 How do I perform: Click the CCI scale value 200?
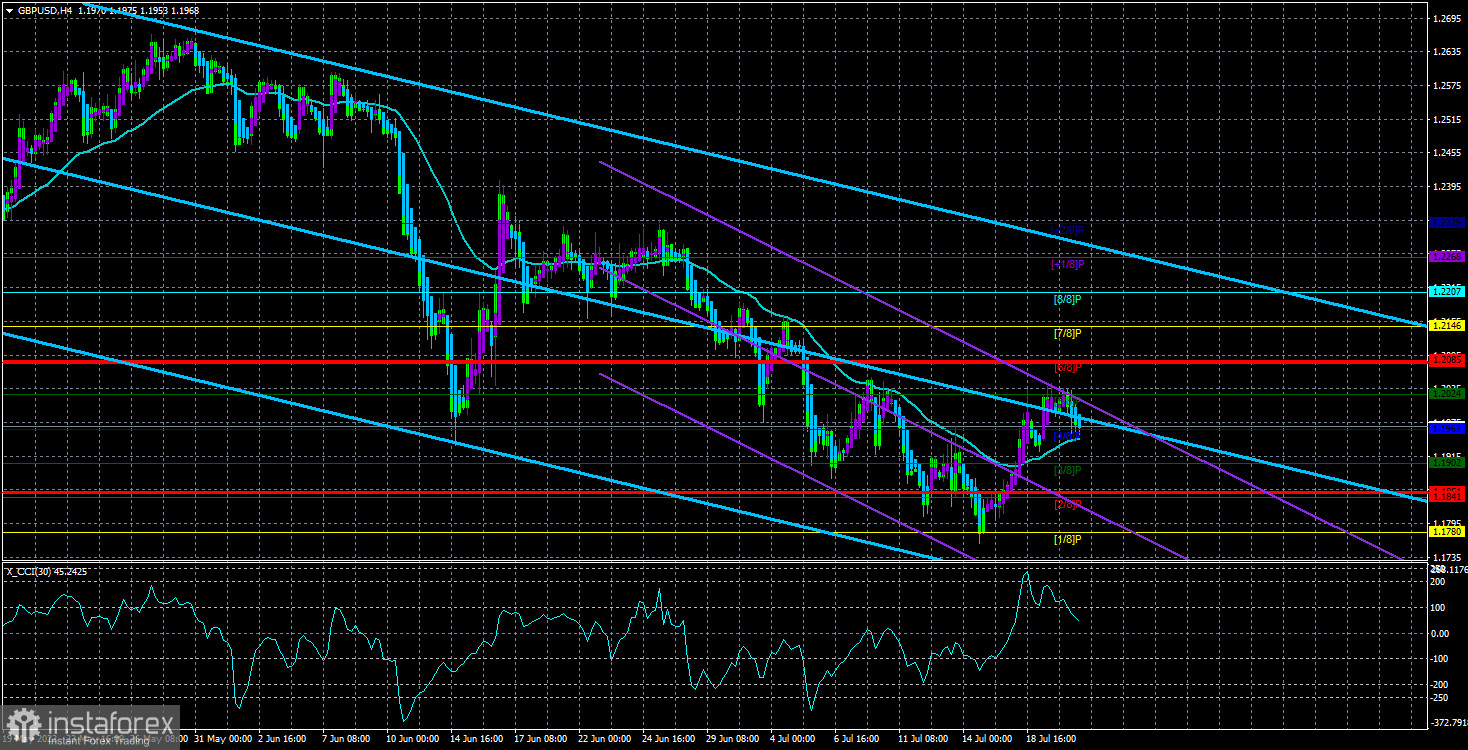coord(1439,581)
